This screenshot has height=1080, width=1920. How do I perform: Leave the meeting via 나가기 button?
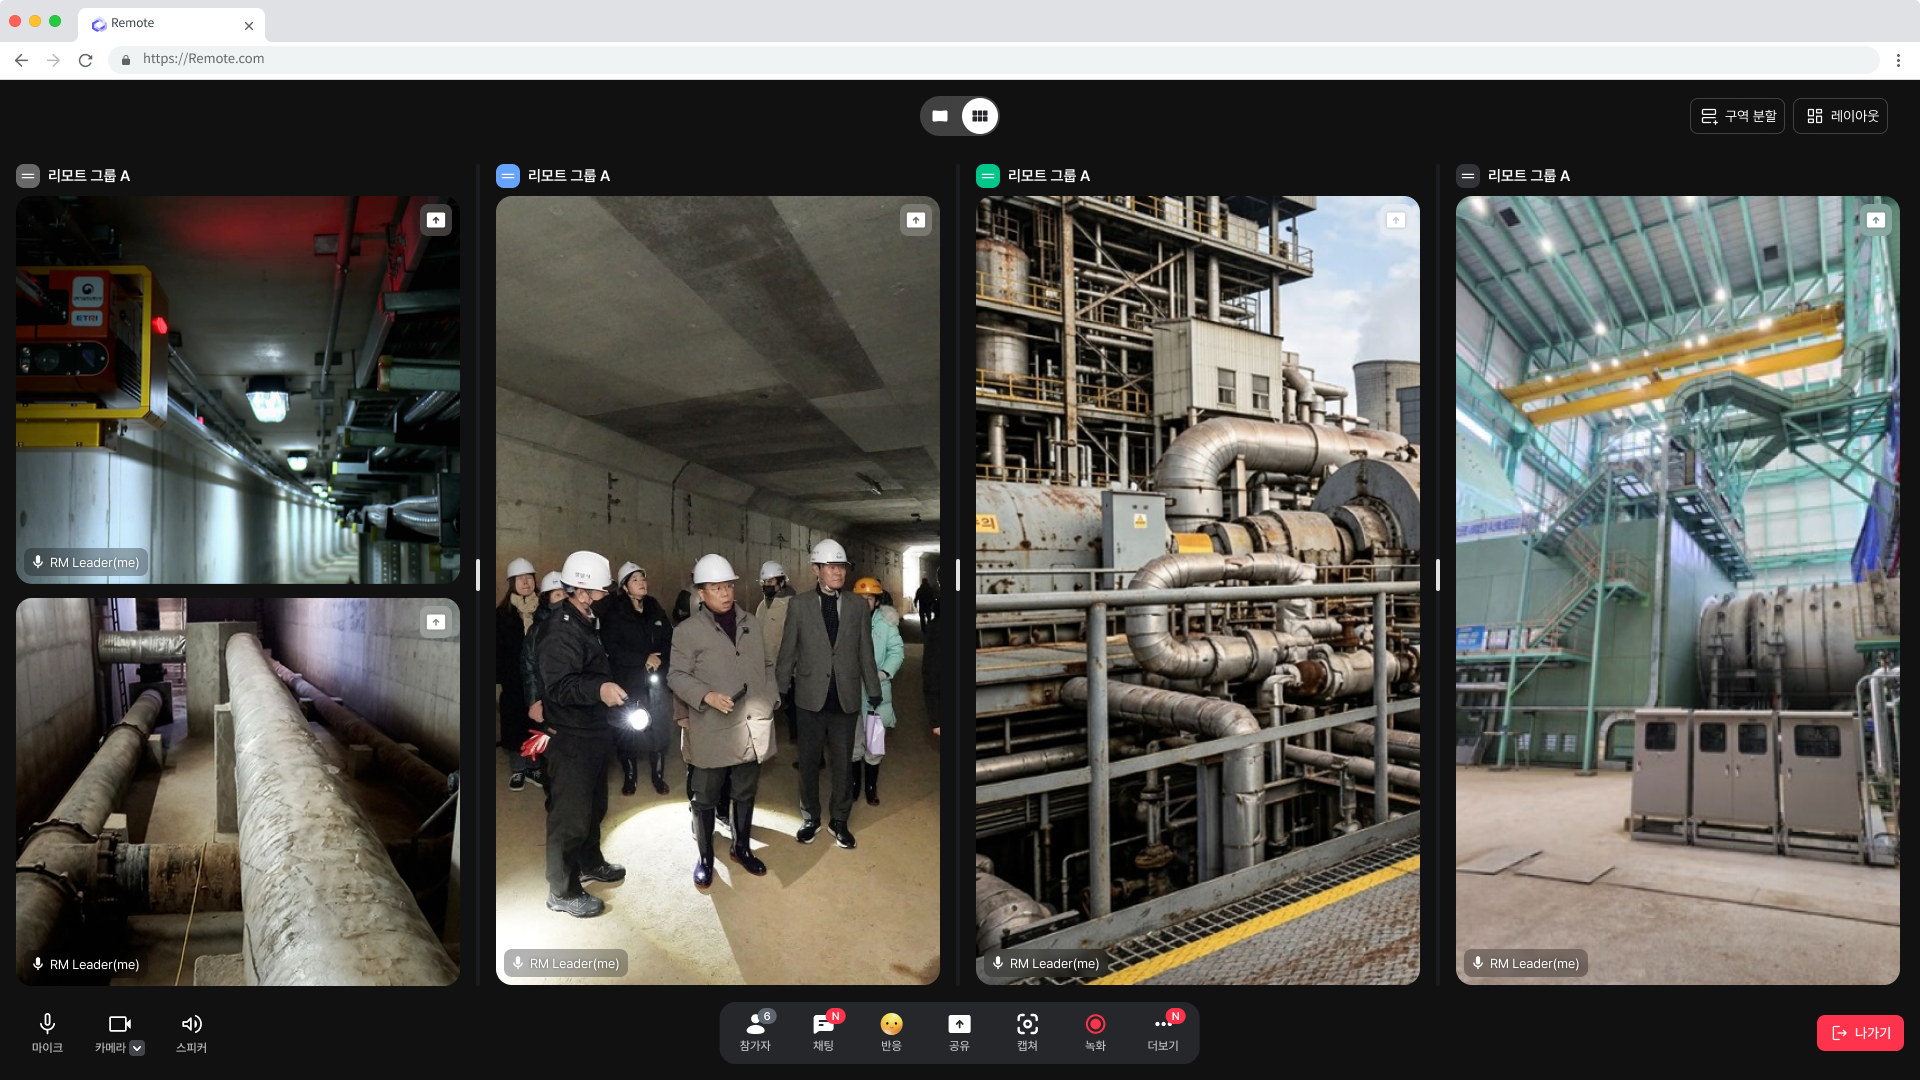coord(1860,1033)
